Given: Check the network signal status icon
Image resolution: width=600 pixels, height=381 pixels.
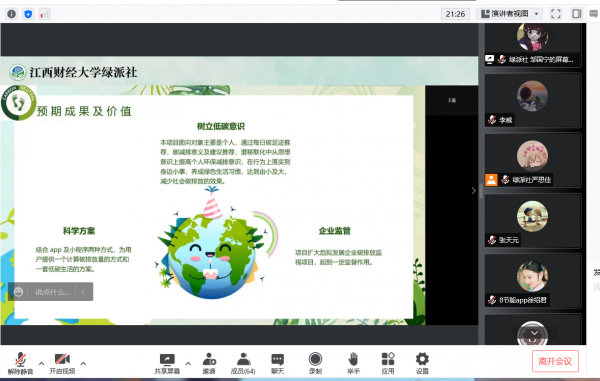Looking at the screenshot, I should (44, 14).
